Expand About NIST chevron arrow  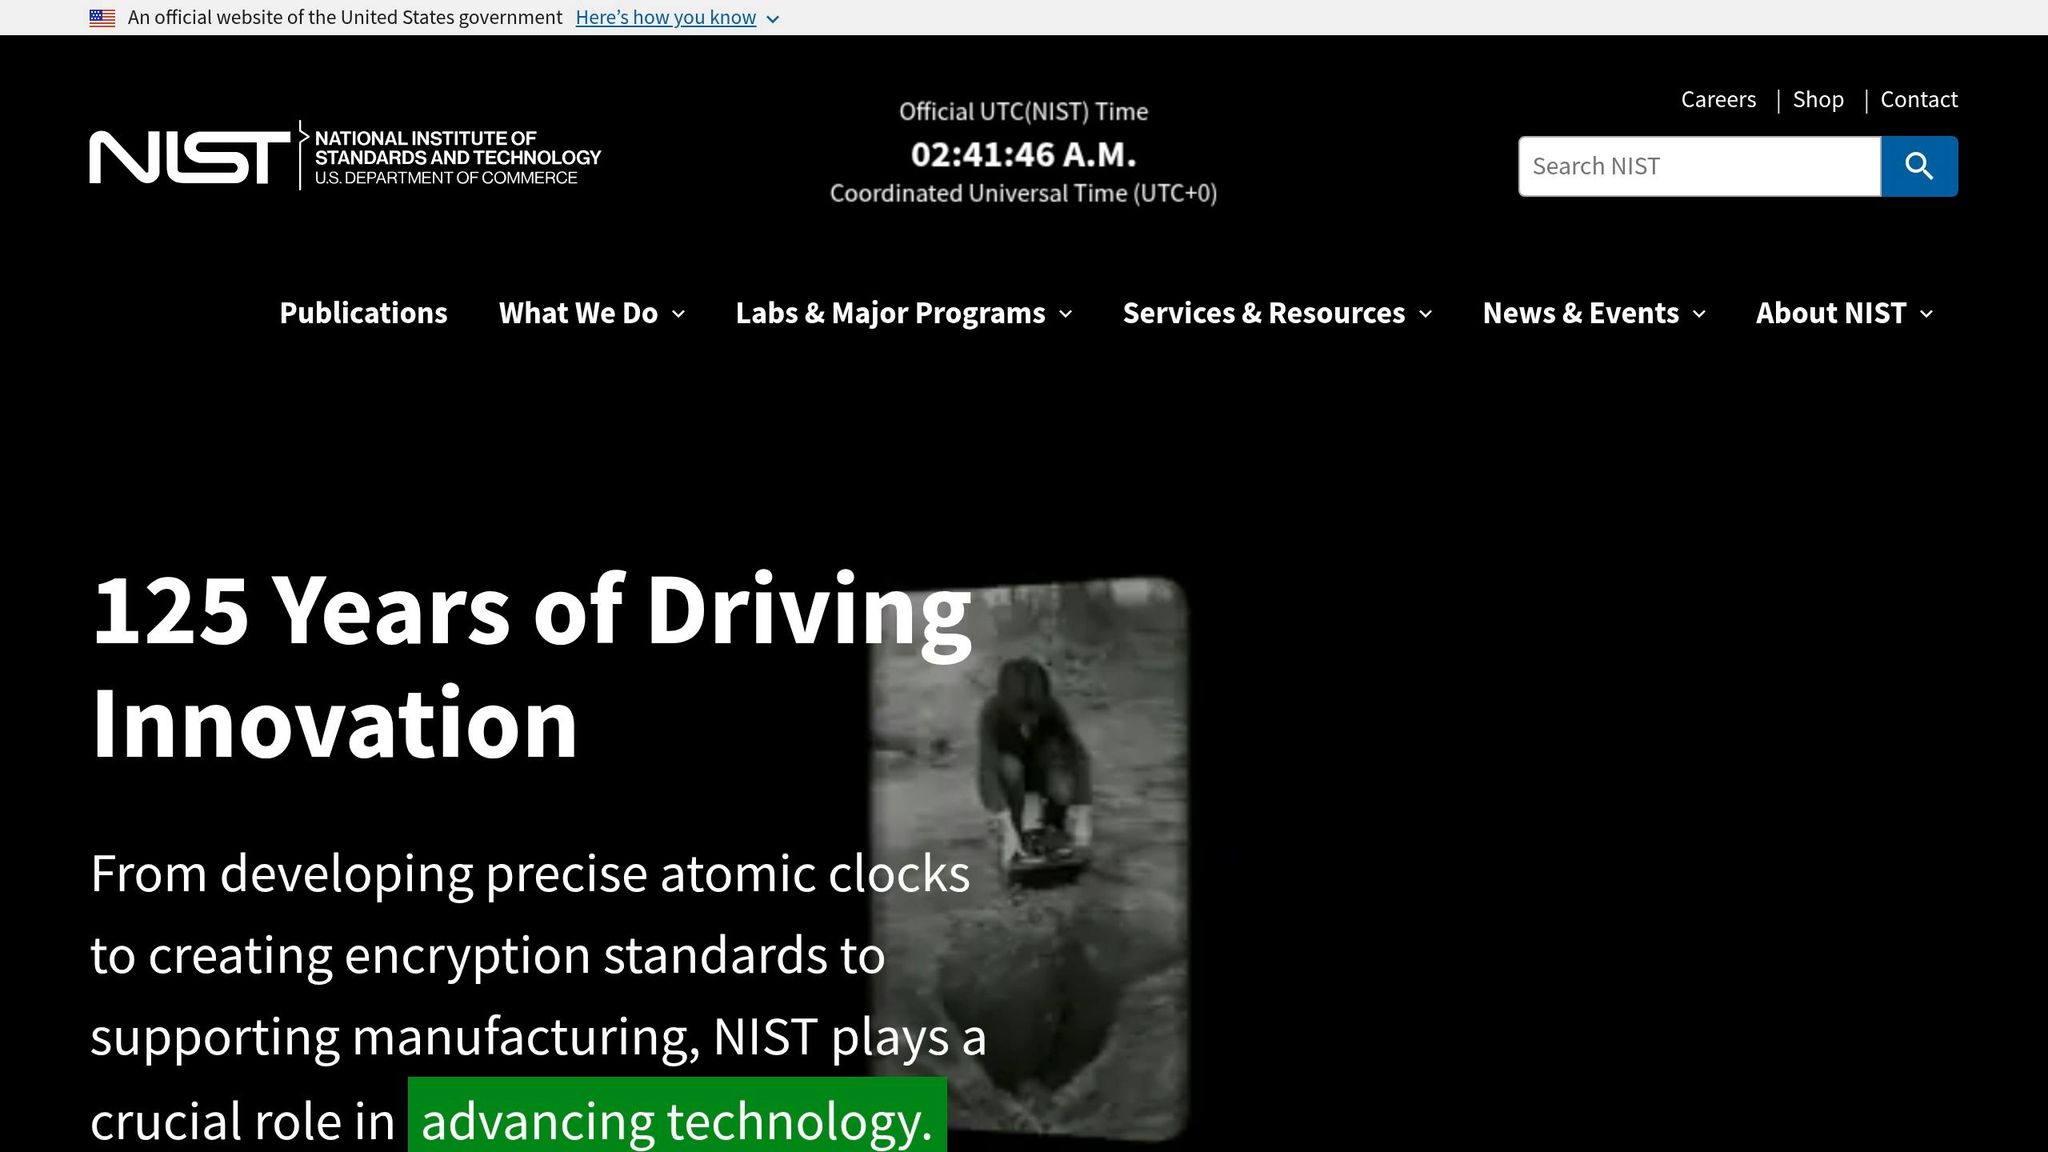click(1927, 314)
